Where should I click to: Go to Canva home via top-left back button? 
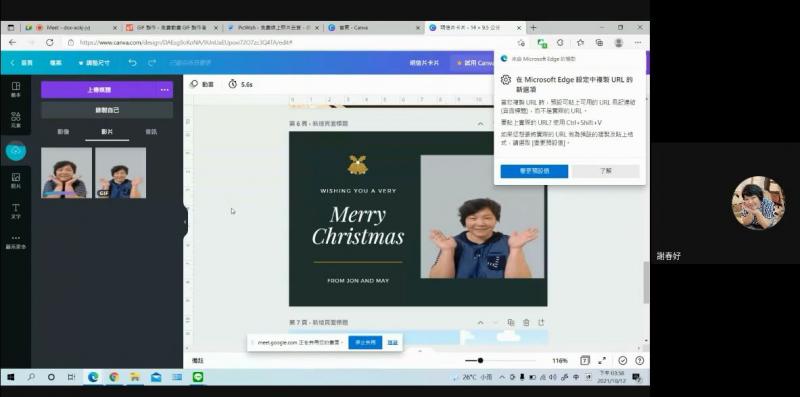(21, 63)
